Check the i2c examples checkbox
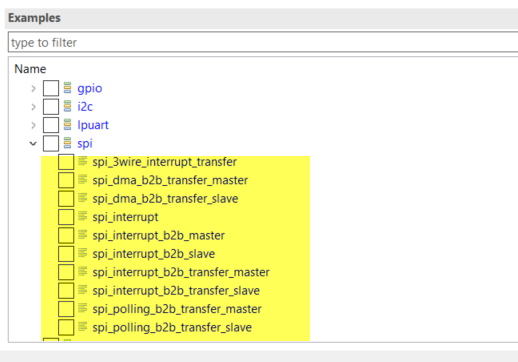518x362 pixels. pos(51,107)
